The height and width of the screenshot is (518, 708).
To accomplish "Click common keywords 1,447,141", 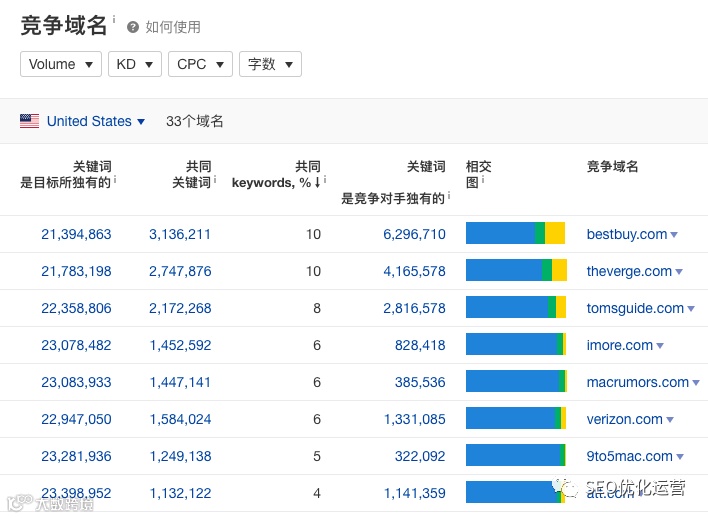I will click(x=180, y=383).
